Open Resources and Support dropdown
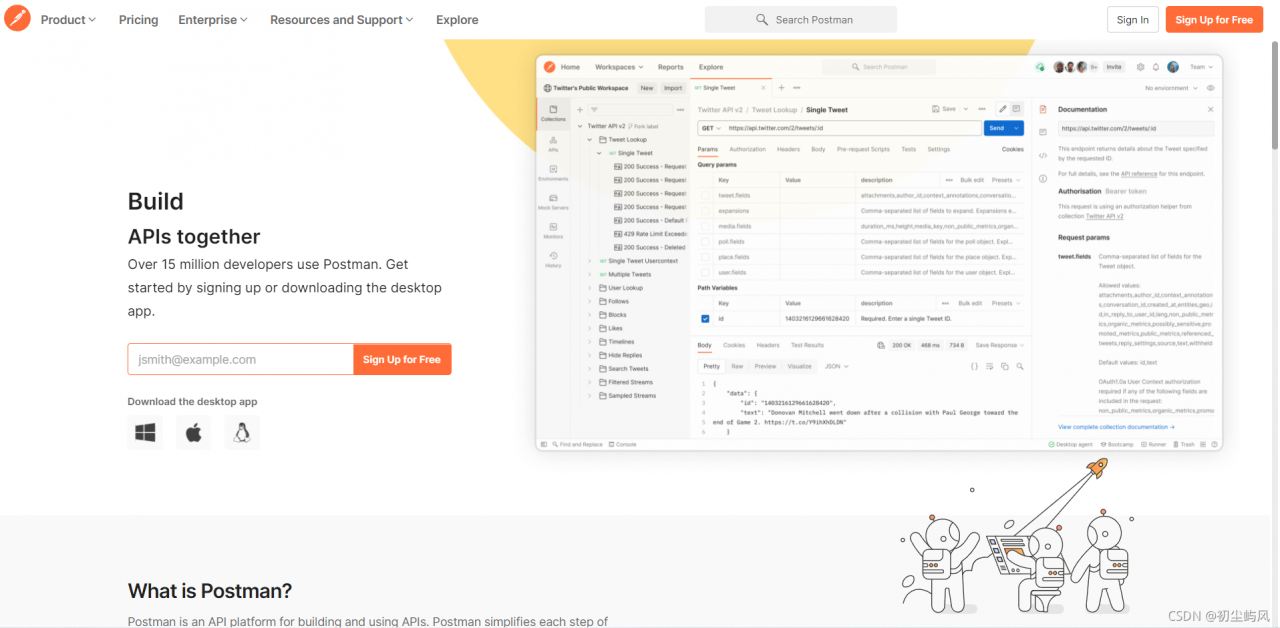 (342, 20)
